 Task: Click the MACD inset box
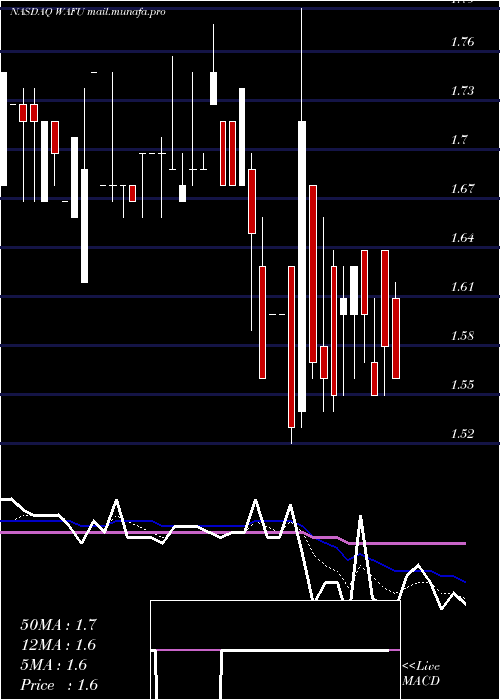[275, 650]
